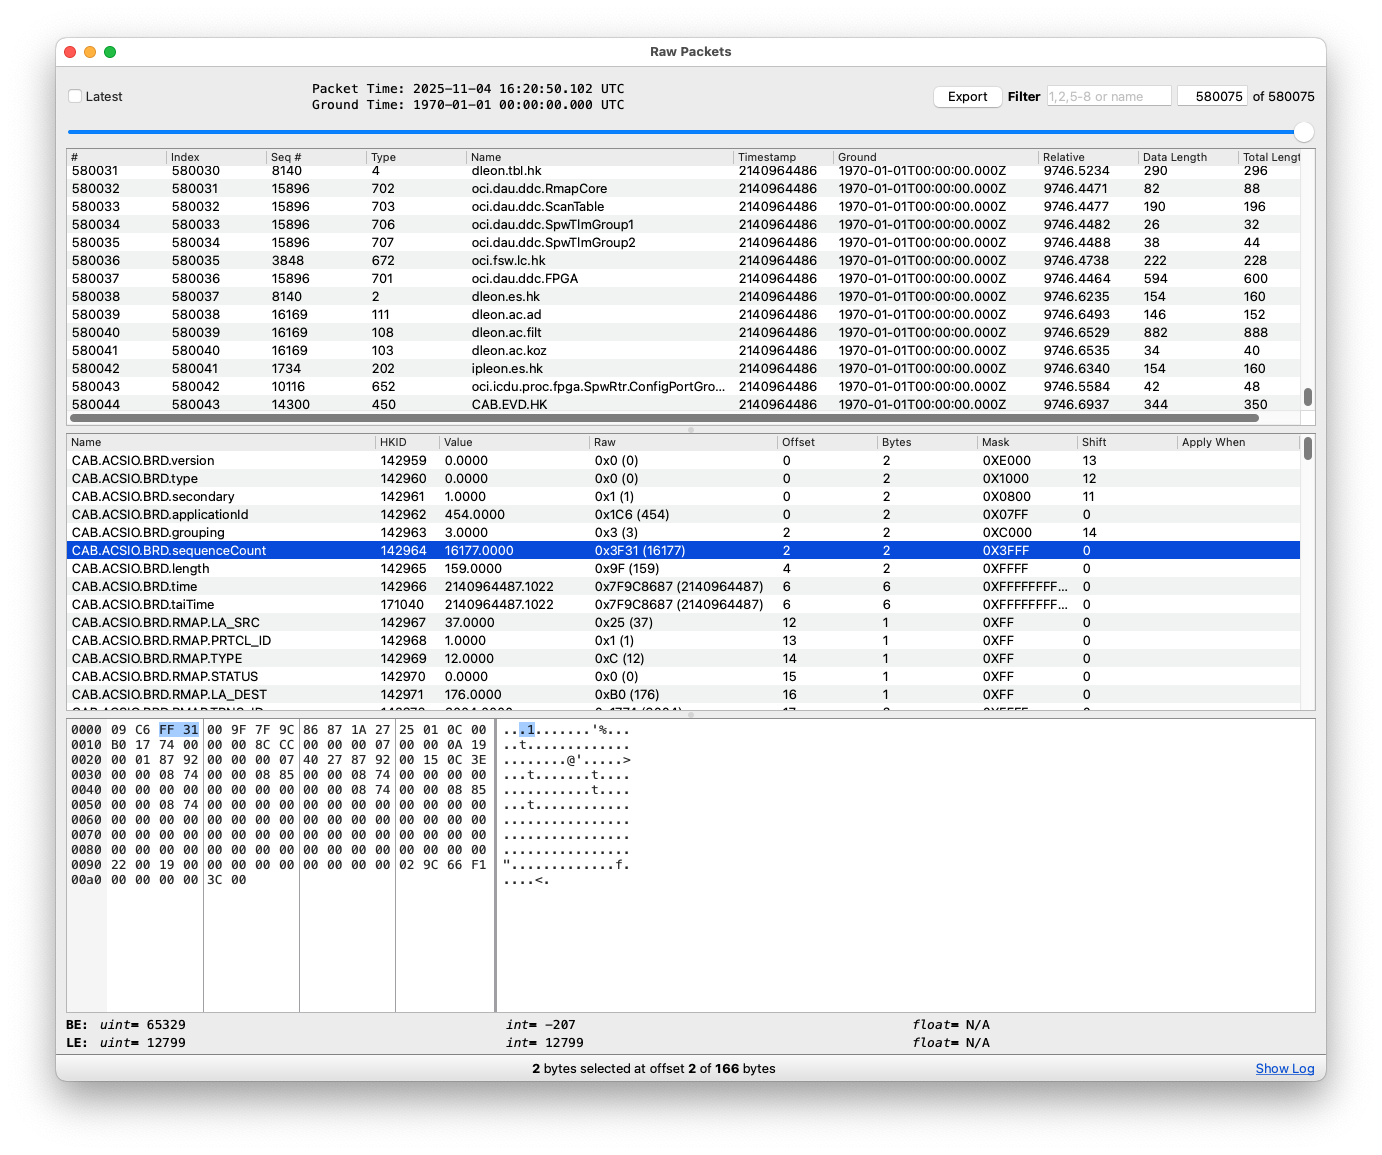Select CAB.ACSIO.BRD.sequenceCount field row
Screen dimensions: 1382x1155
(169, 551)
